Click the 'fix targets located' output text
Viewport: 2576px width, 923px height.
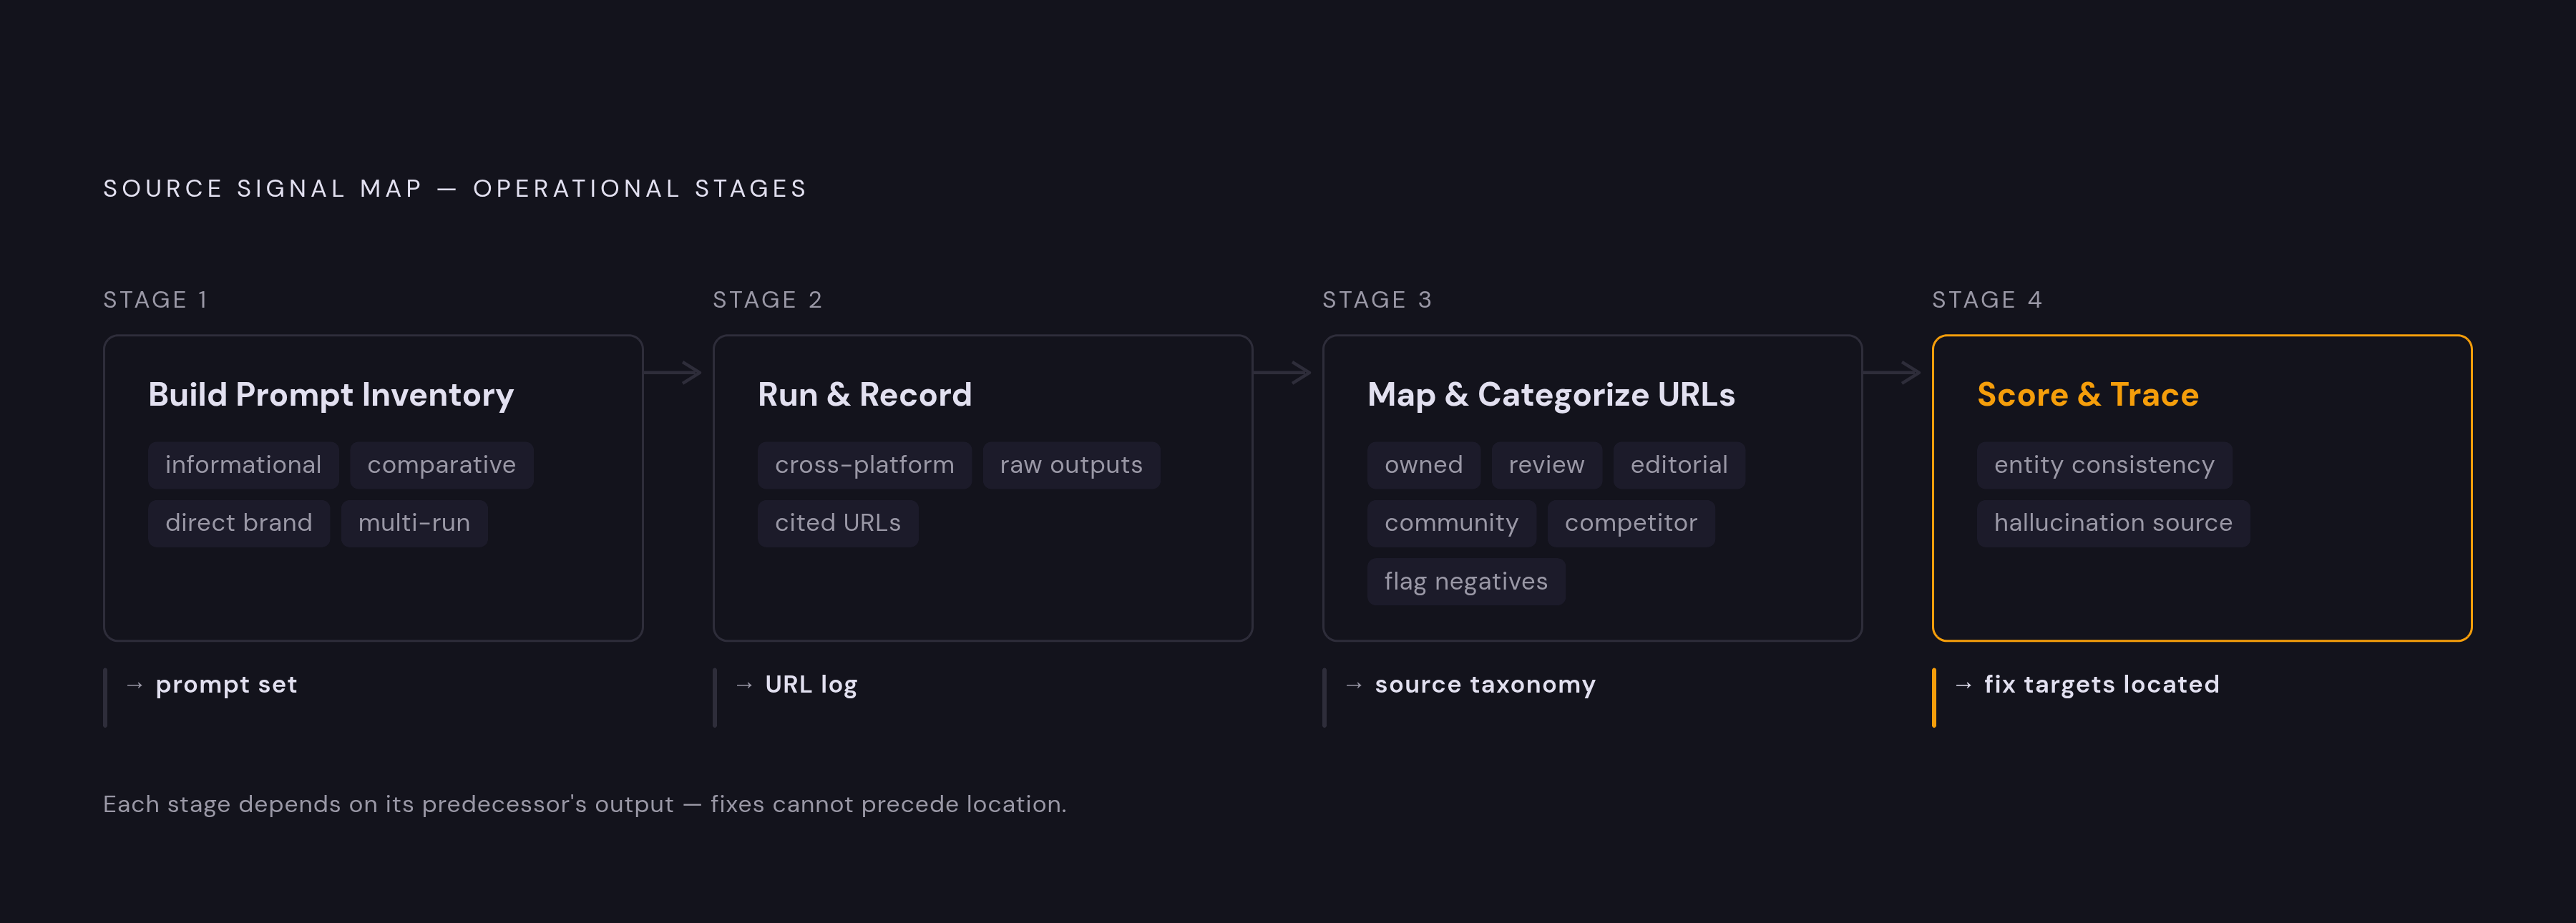[x=2102, y=685]
